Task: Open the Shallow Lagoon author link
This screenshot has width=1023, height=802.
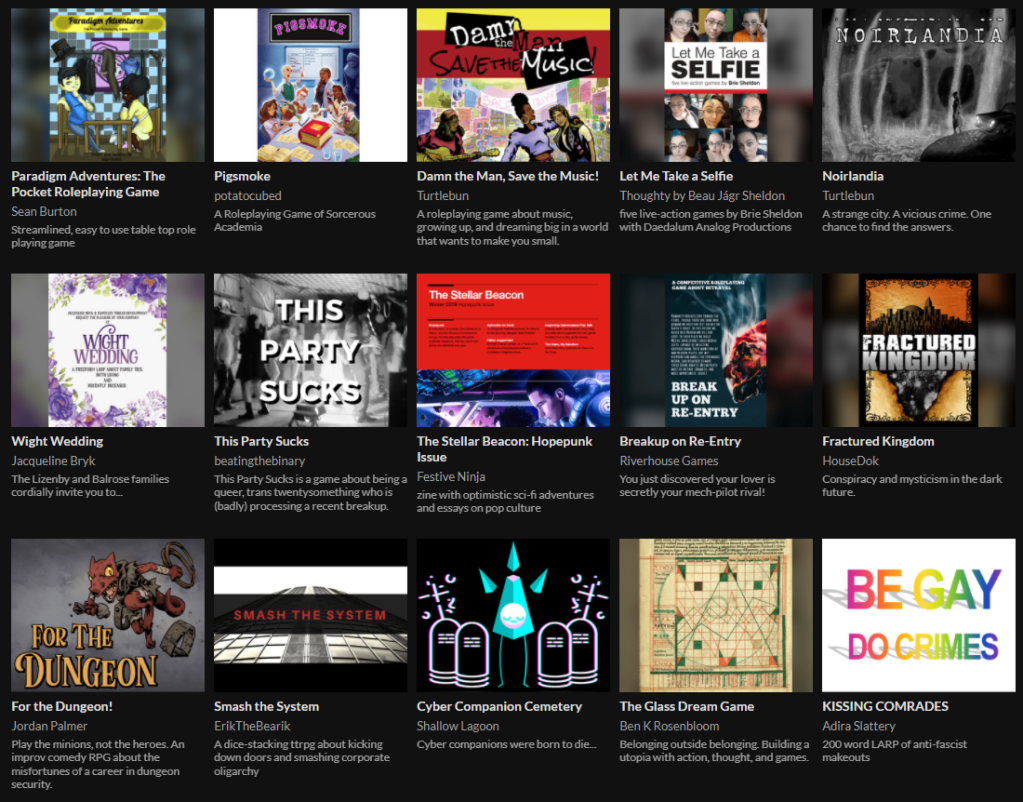Action: (x=457, y=726)
